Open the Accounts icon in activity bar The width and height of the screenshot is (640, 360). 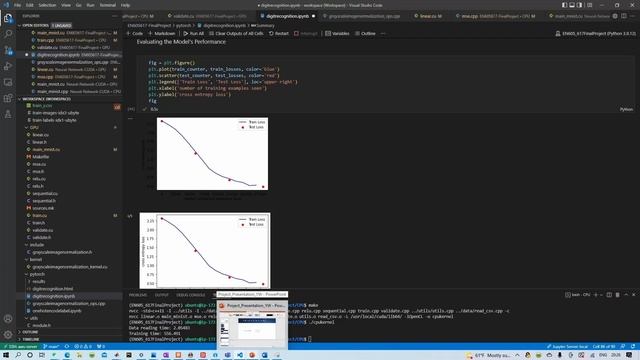pos(8,319)
